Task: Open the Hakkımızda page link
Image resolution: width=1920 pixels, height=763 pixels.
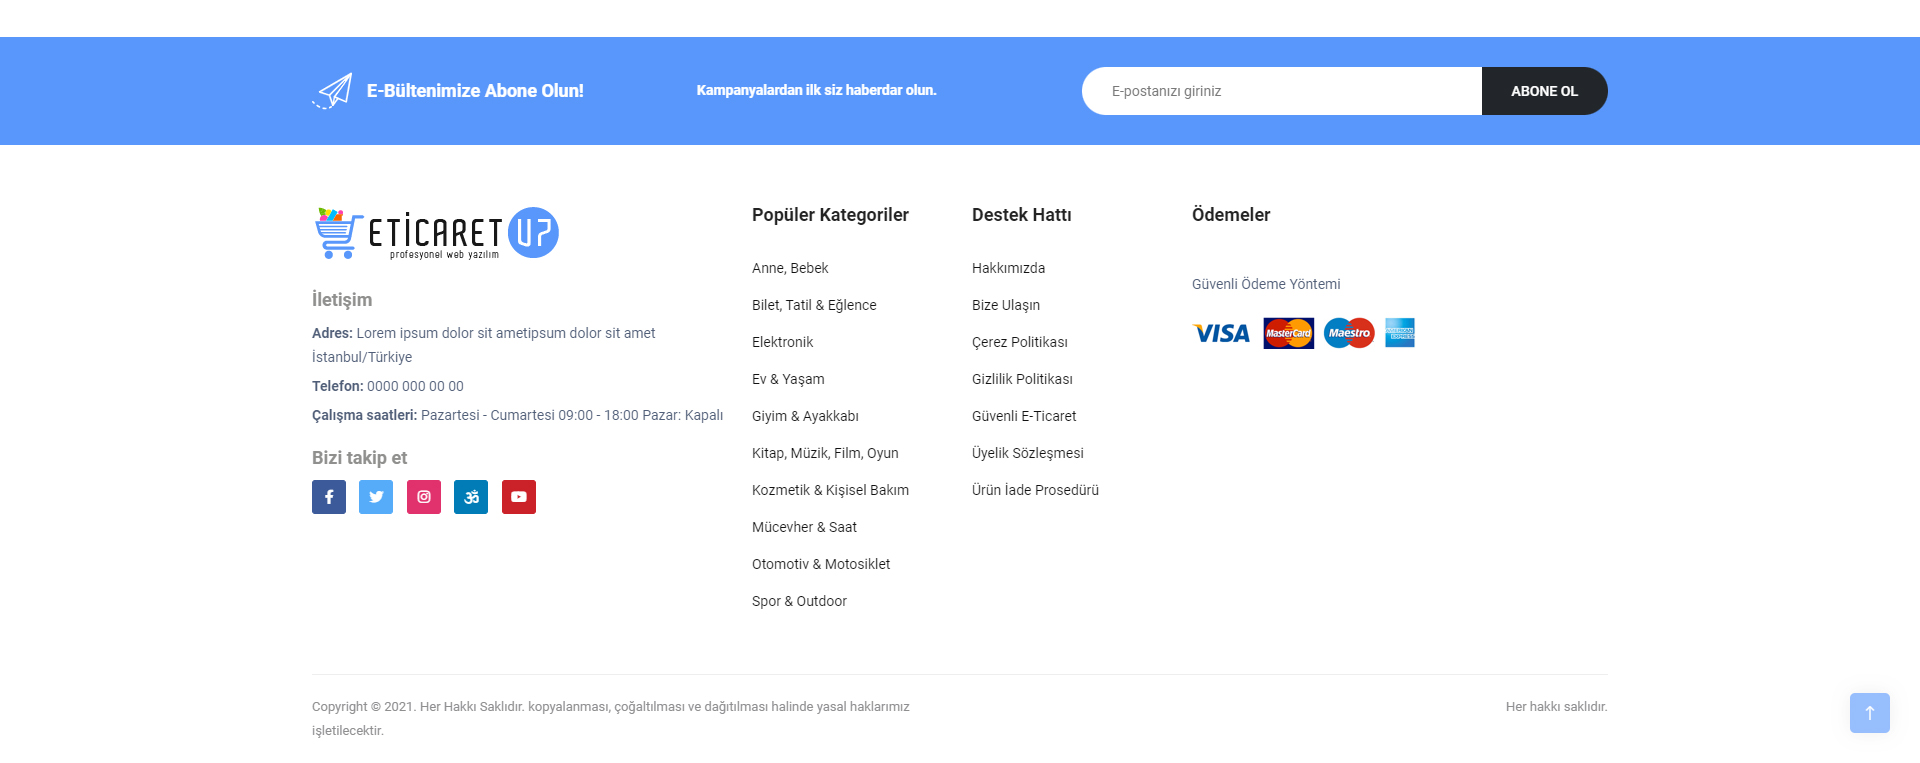Action: click(1008, 268)
